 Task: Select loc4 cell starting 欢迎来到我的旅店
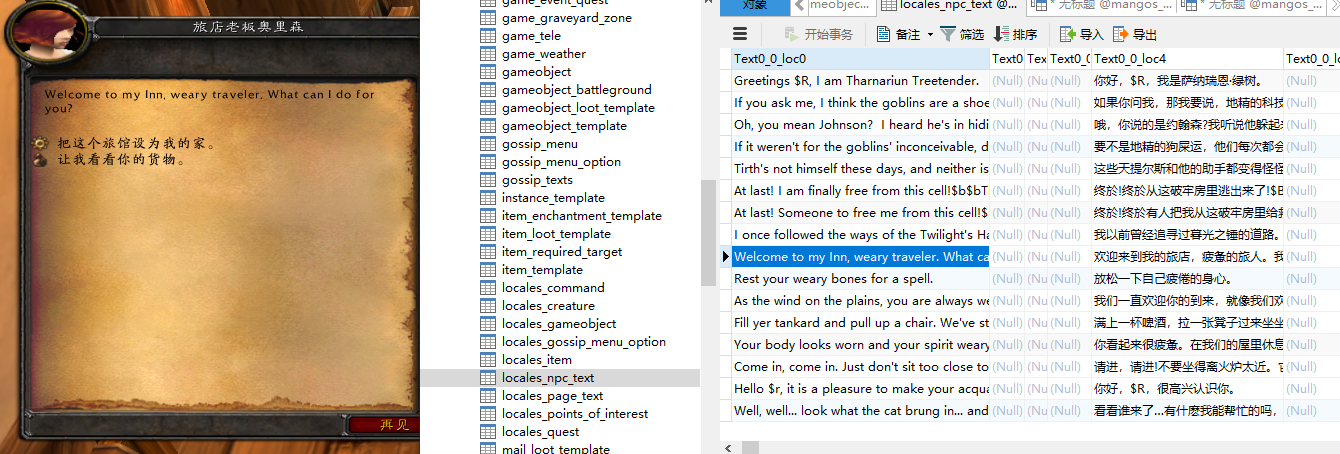[x=1186, y=256]
